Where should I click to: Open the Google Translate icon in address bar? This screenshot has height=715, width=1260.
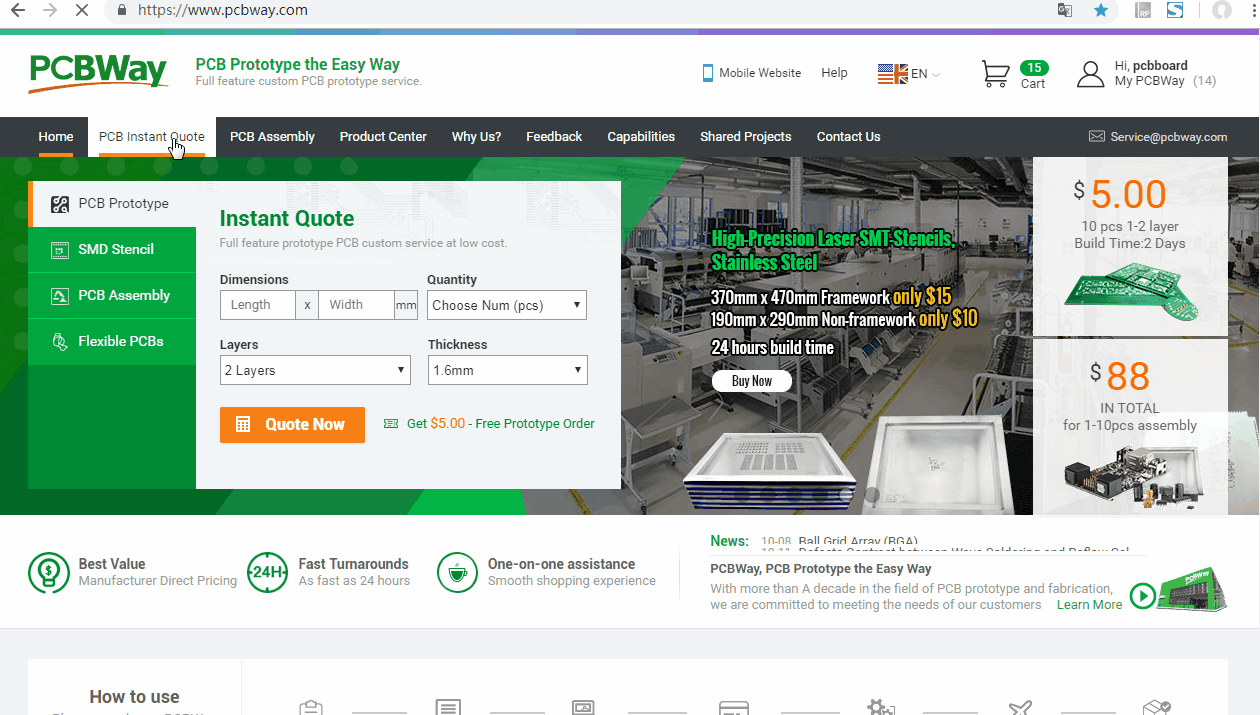tap(1065, 11)
